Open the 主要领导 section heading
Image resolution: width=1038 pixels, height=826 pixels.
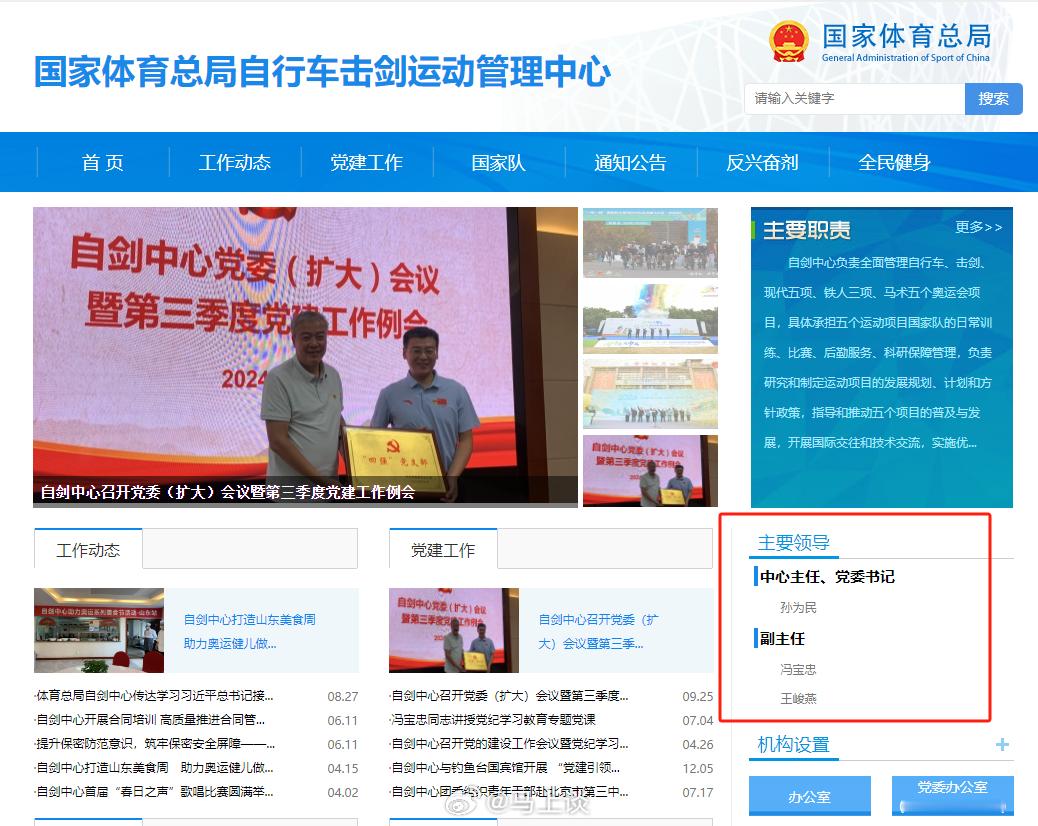point(794,543)
